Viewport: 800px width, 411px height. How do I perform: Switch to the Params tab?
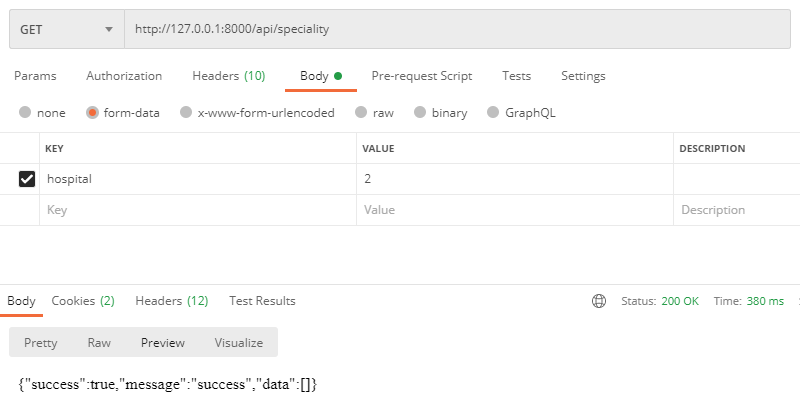pos(35,76)
